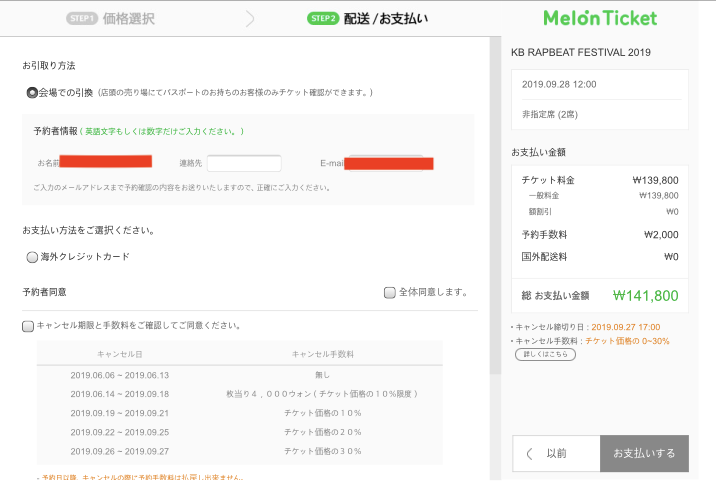Open the 配送/お支払い step tab
The image size is (716, 487).
[368, 18]
